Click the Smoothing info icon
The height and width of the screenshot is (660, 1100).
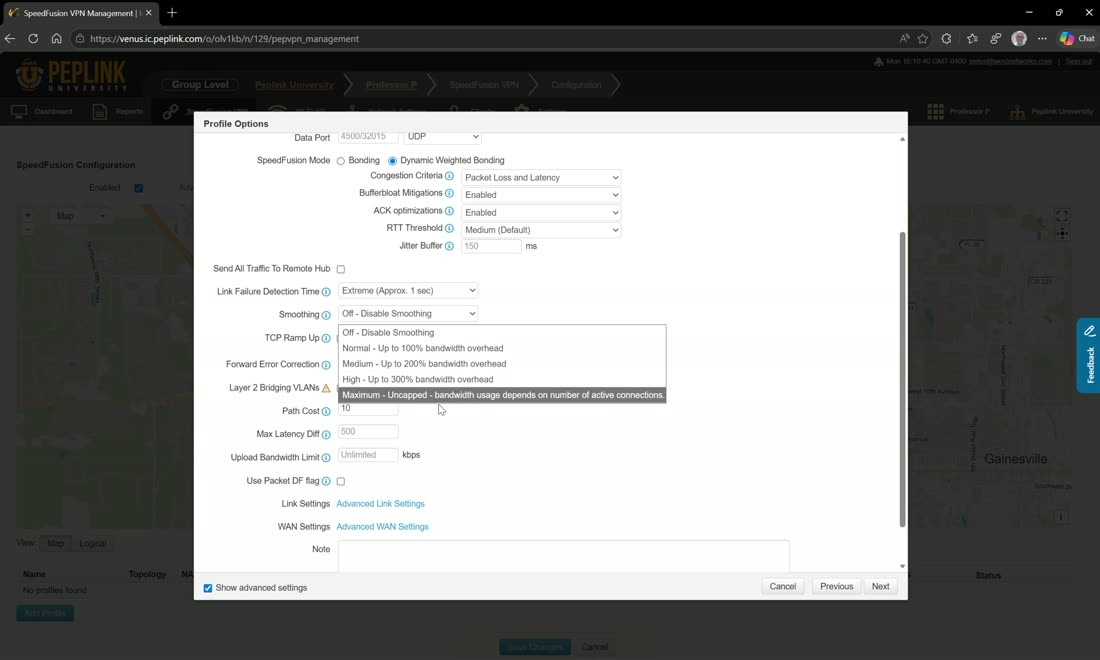pos(326,315)
